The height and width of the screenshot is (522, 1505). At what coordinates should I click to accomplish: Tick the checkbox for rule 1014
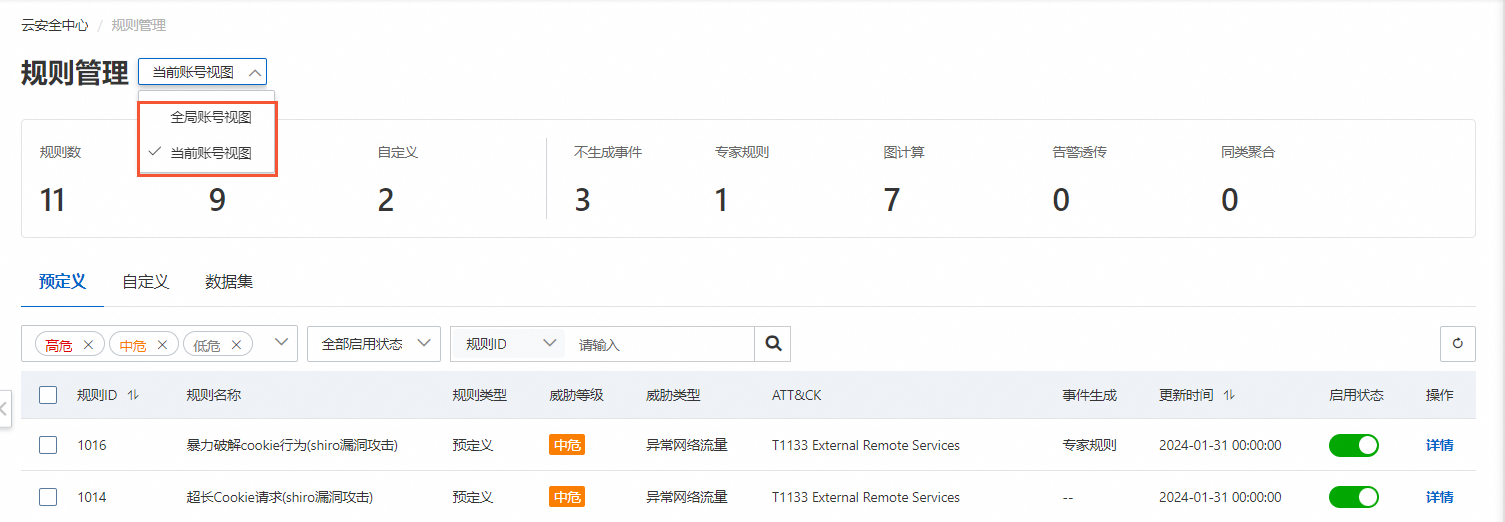point(48,497)
